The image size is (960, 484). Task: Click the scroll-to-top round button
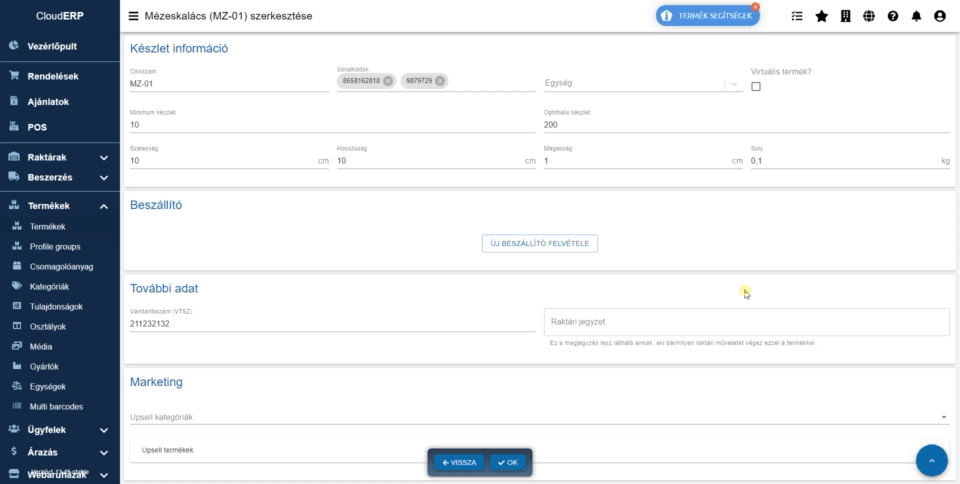[931, 460]
